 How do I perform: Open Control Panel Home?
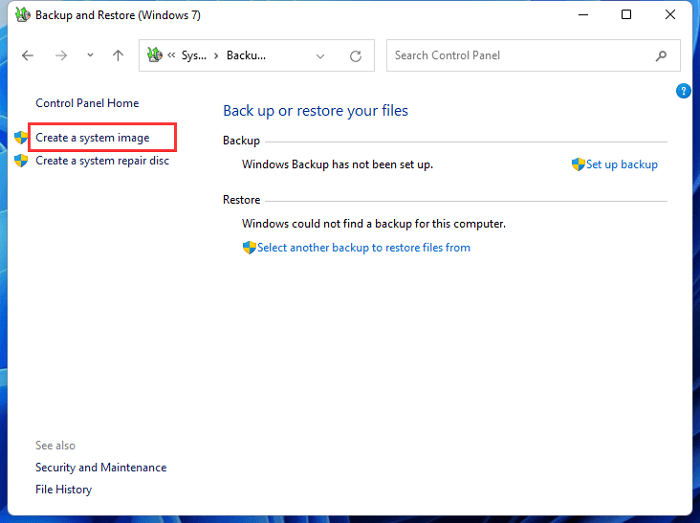87,103
